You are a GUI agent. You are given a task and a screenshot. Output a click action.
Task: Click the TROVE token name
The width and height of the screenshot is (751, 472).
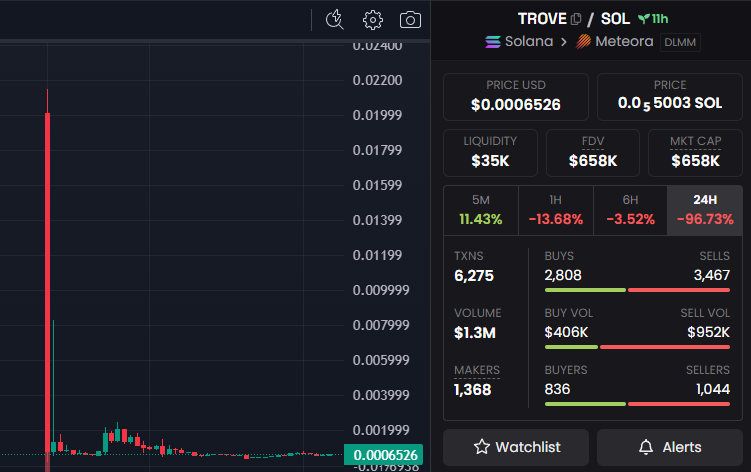point(542,19)
